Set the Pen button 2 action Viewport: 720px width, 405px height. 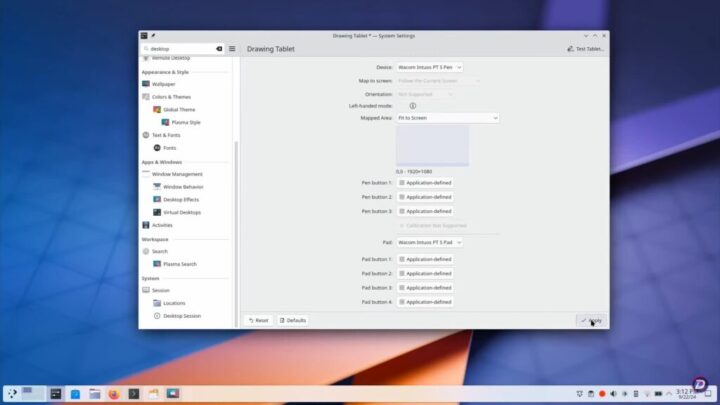click(x=425, y=197)
